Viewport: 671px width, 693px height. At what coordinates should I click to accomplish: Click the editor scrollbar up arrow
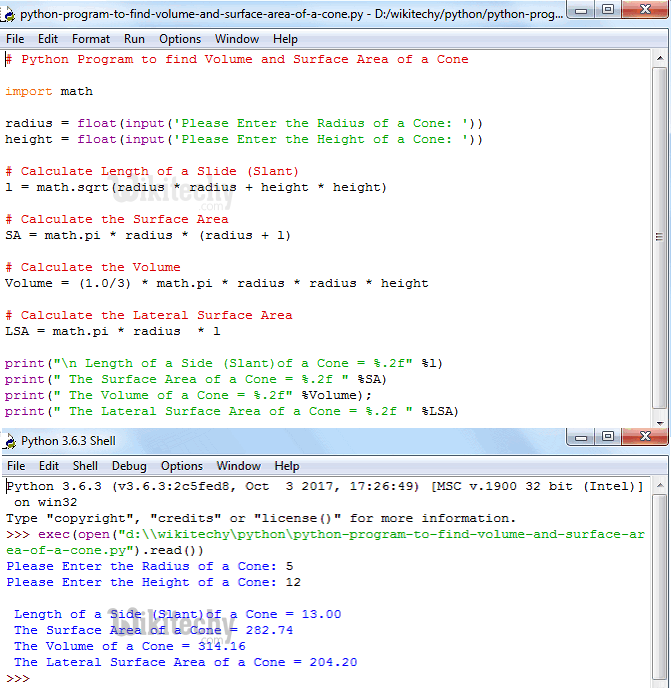pos(660,58)
